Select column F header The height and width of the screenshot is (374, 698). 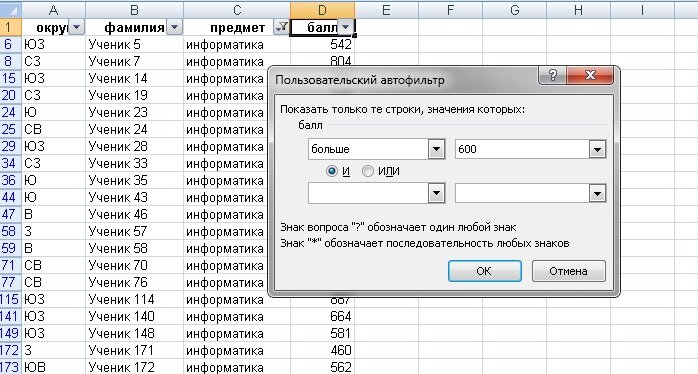tap(450, 10)
